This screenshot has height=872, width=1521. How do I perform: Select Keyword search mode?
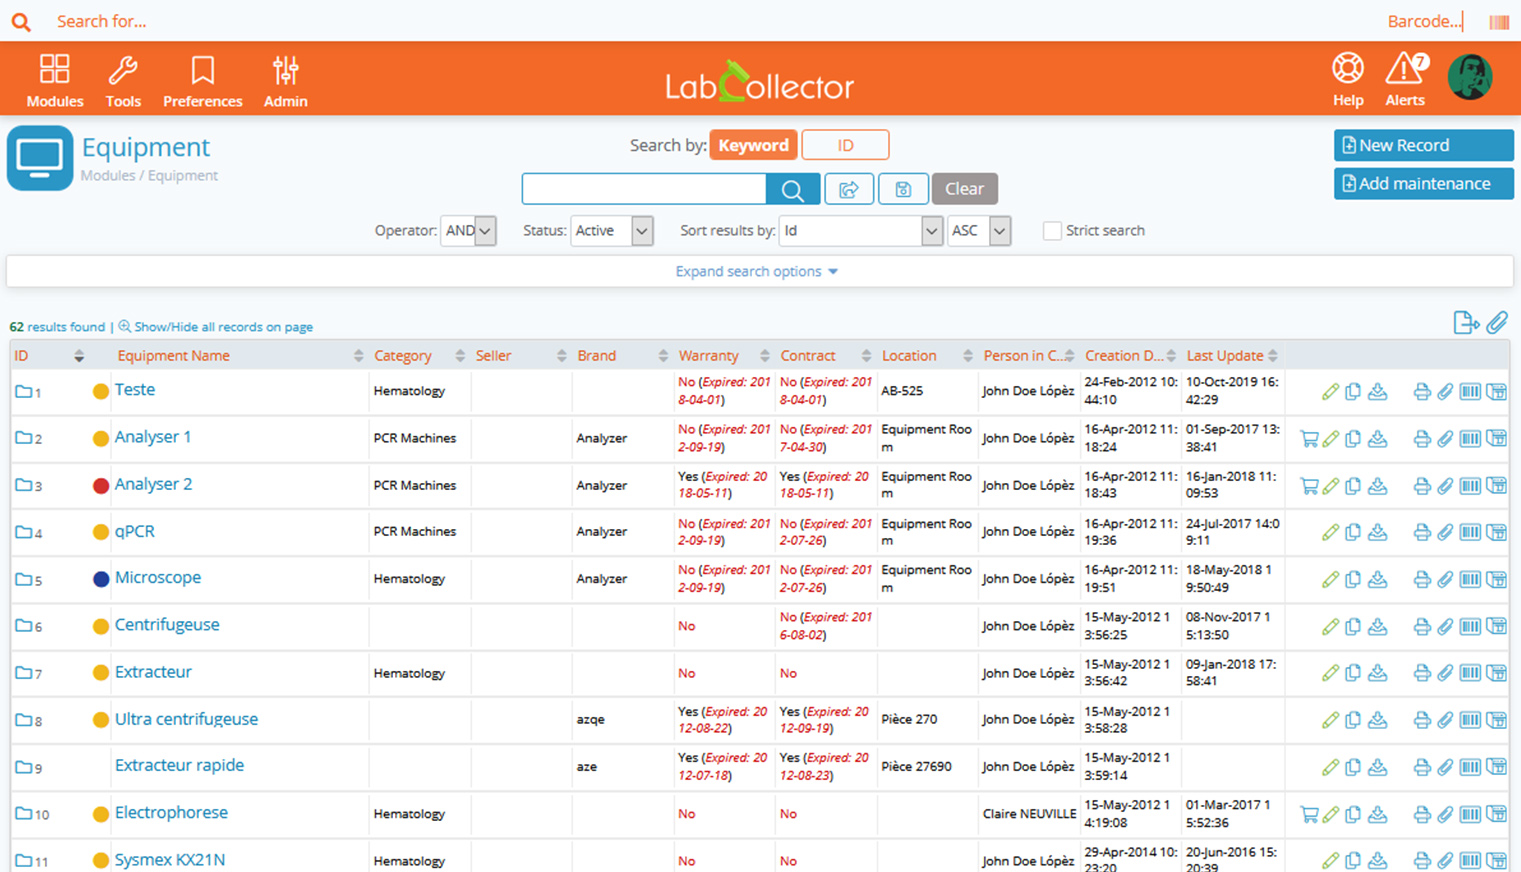coord(753,145)
